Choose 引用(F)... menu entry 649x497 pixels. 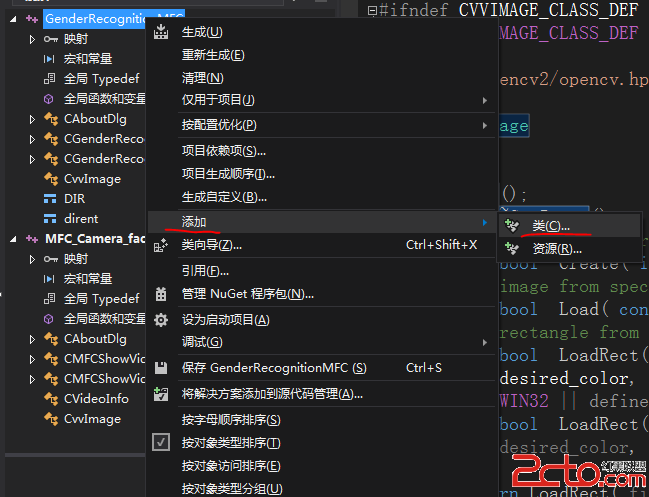click(323, 271)
